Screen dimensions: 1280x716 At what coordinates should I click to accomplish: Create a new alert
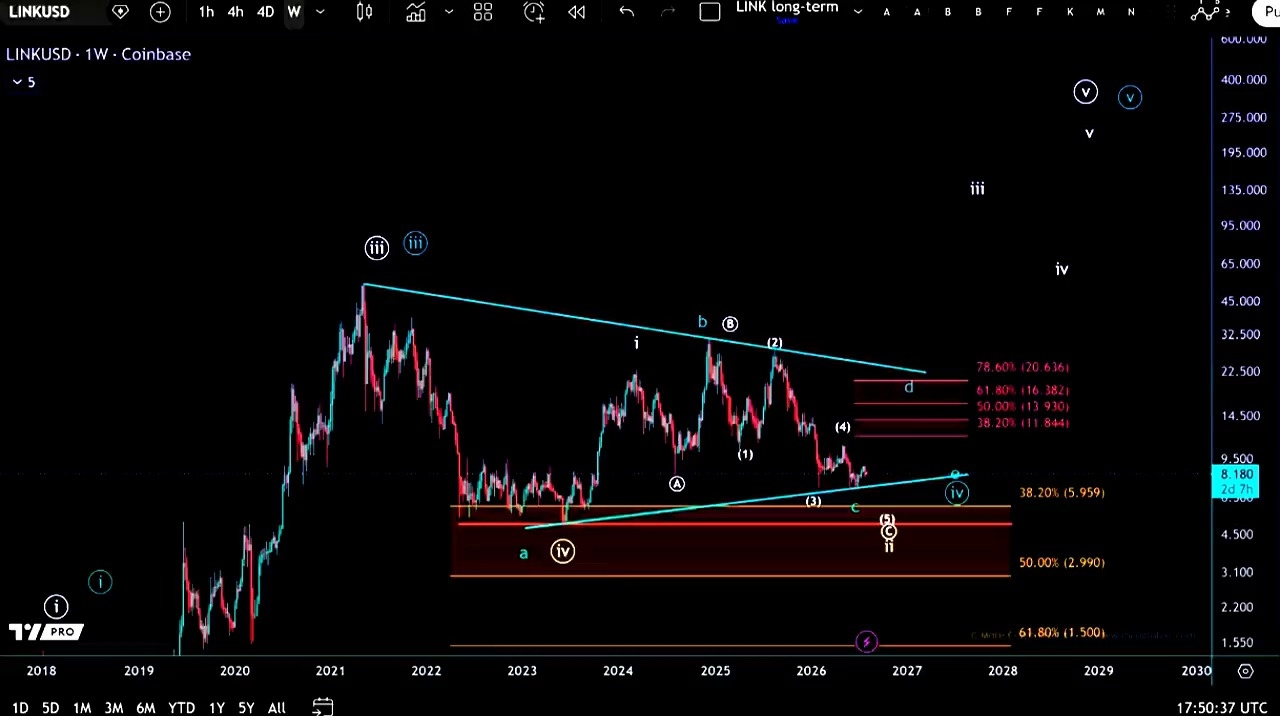(534, 12)
